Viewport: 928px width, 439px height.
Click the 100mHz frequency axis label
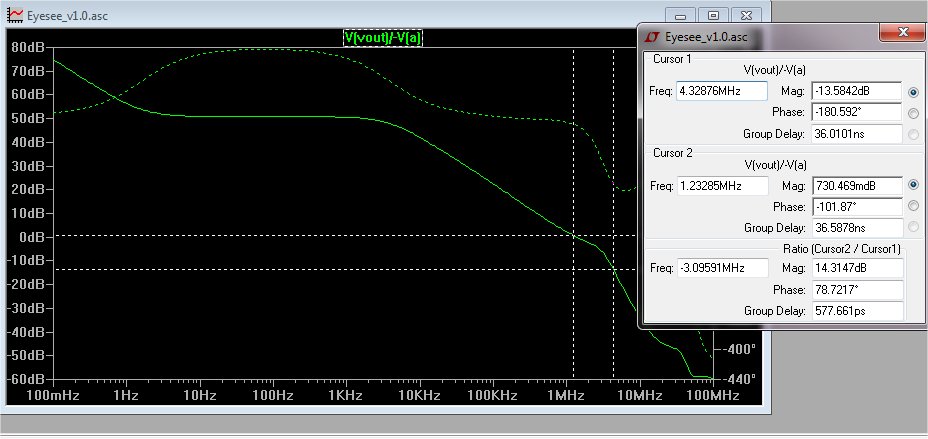(x=53, y=395)
